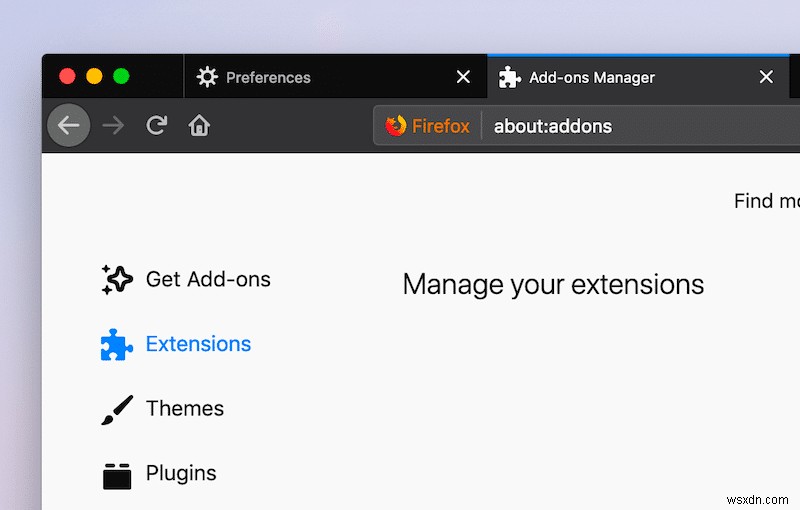Click the blue puzzle piece Extensions icon

117,344
